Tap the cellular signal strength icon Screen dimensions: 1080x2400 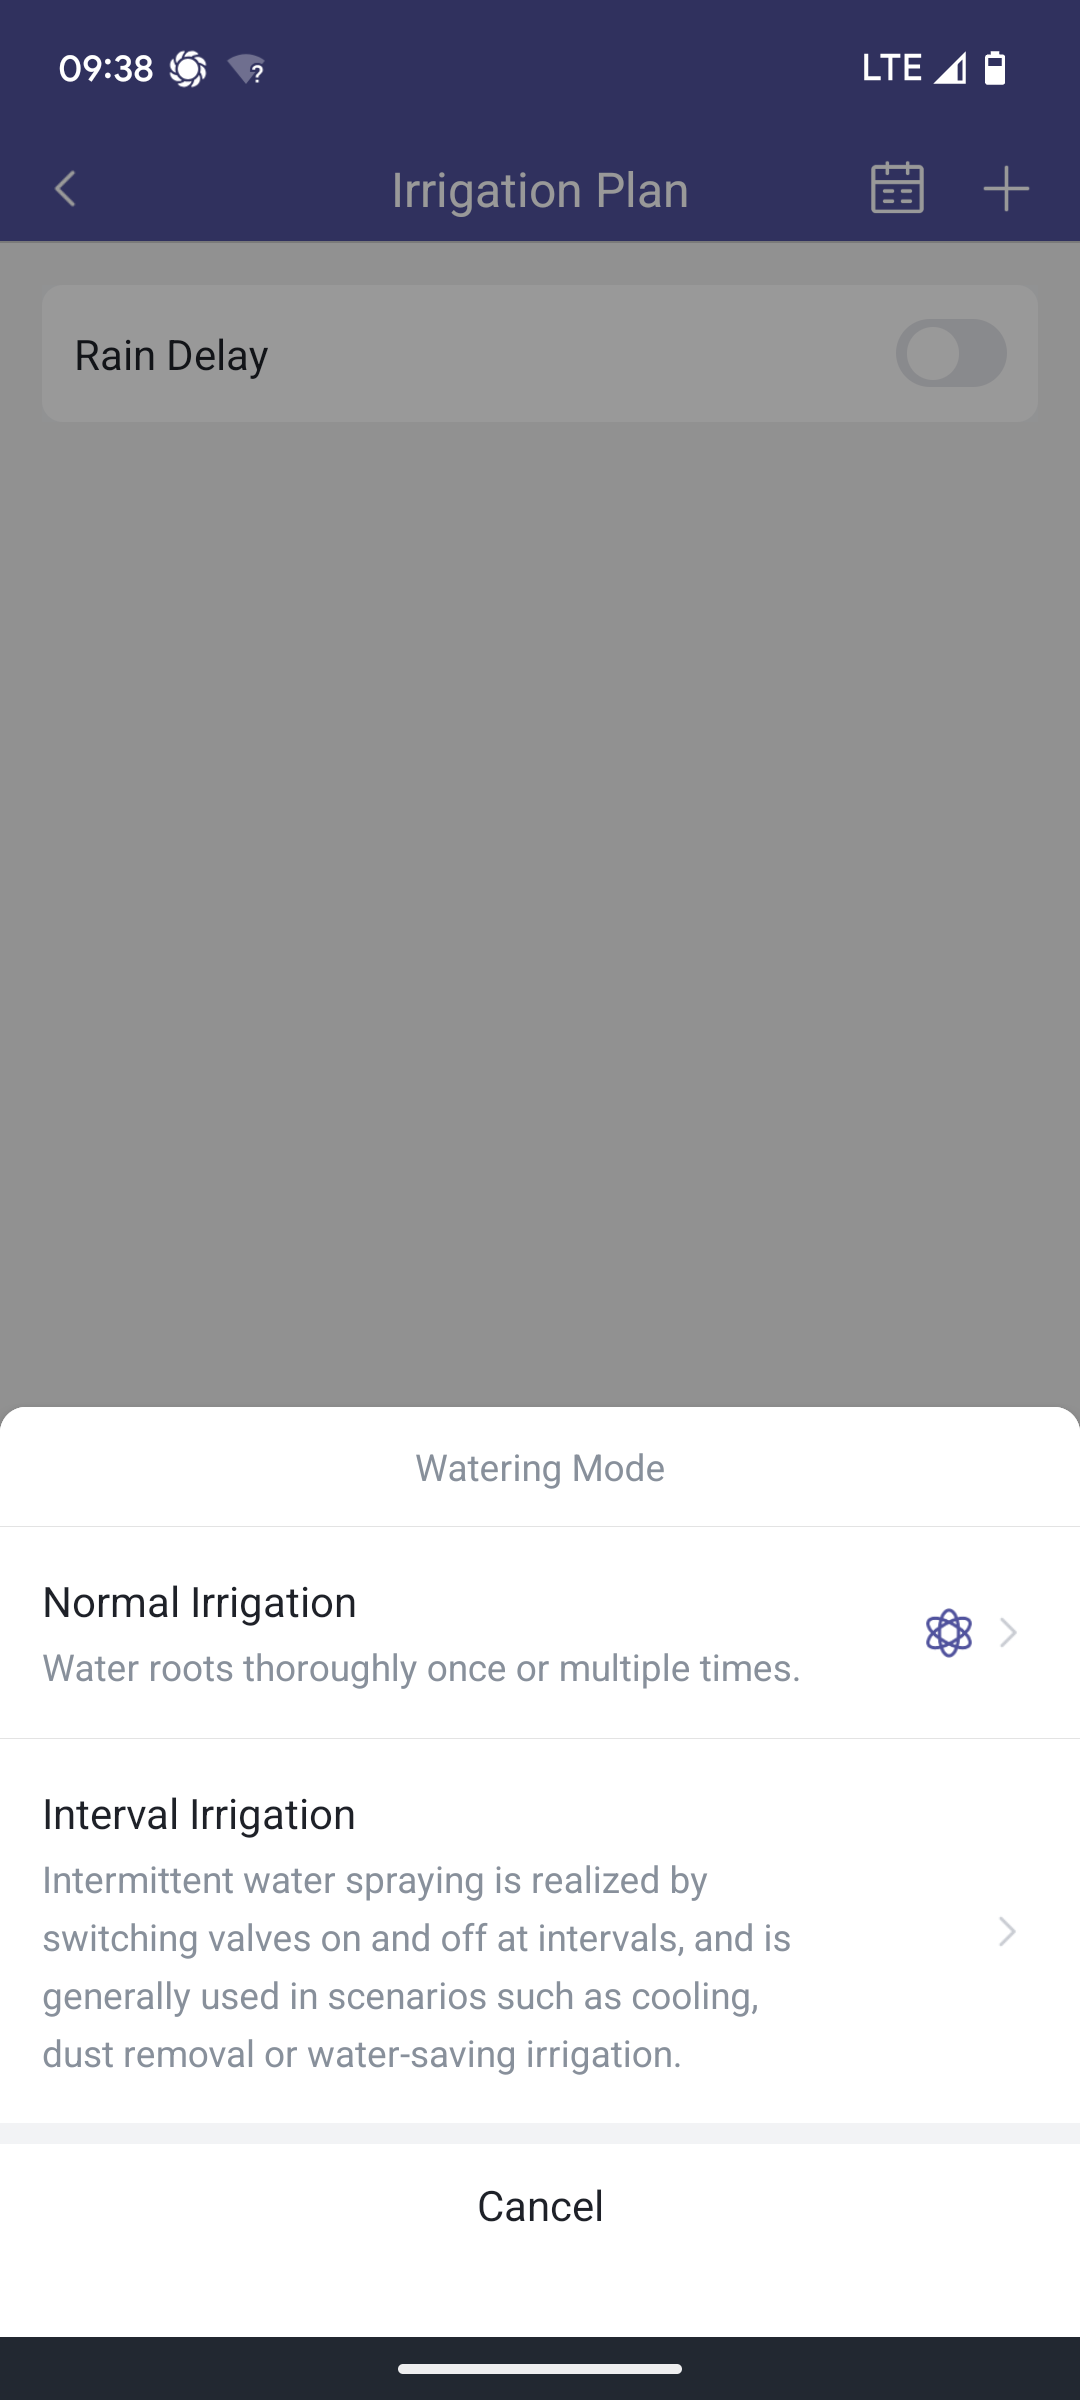[x=950, y=69]
